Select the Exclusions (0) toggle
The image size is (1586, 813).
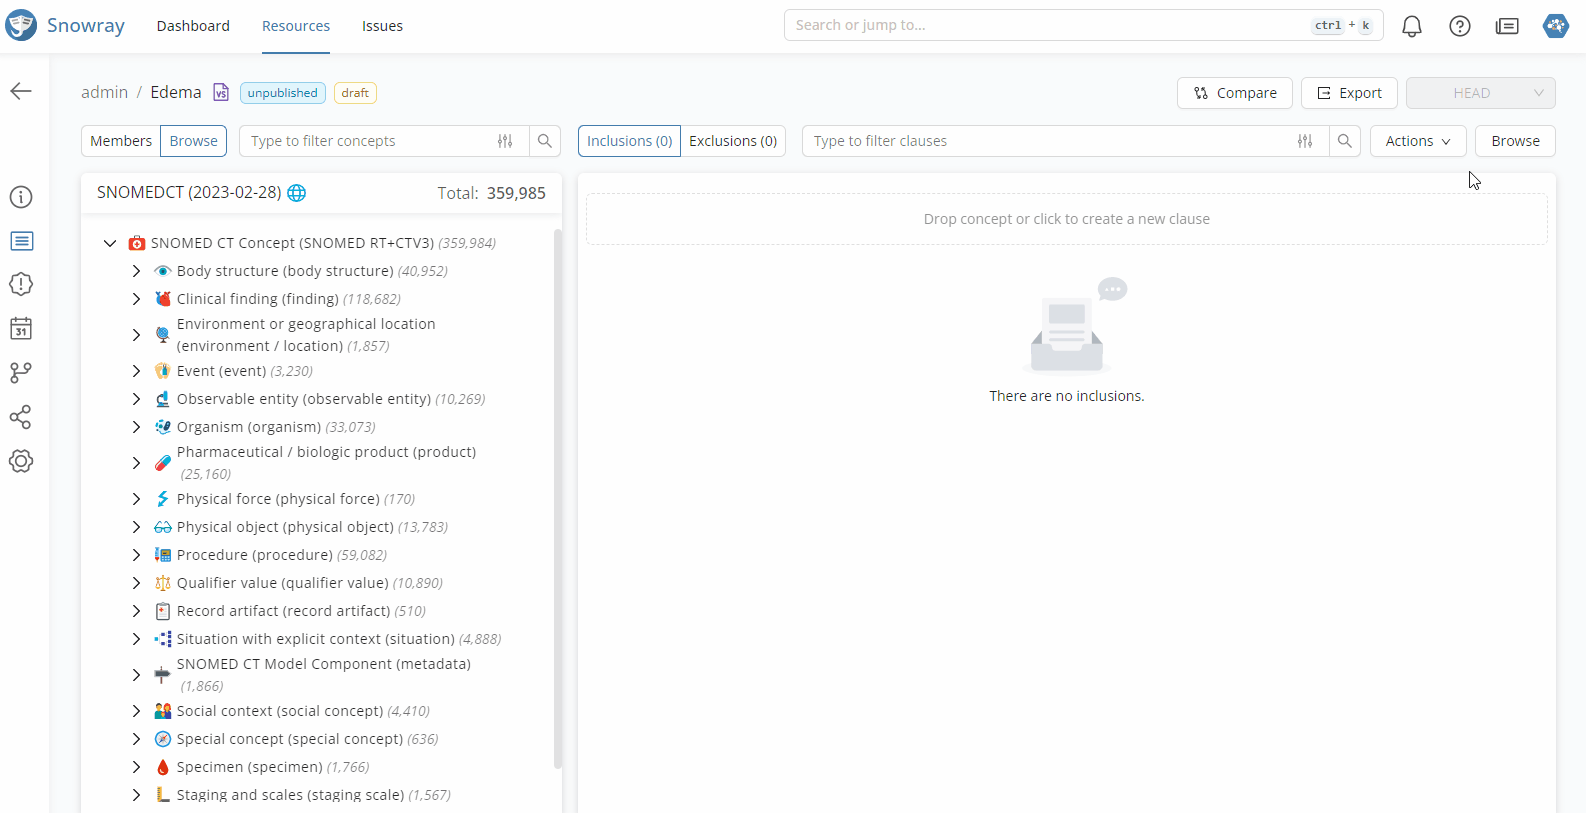pyautogui.click(x=732, y=141)
